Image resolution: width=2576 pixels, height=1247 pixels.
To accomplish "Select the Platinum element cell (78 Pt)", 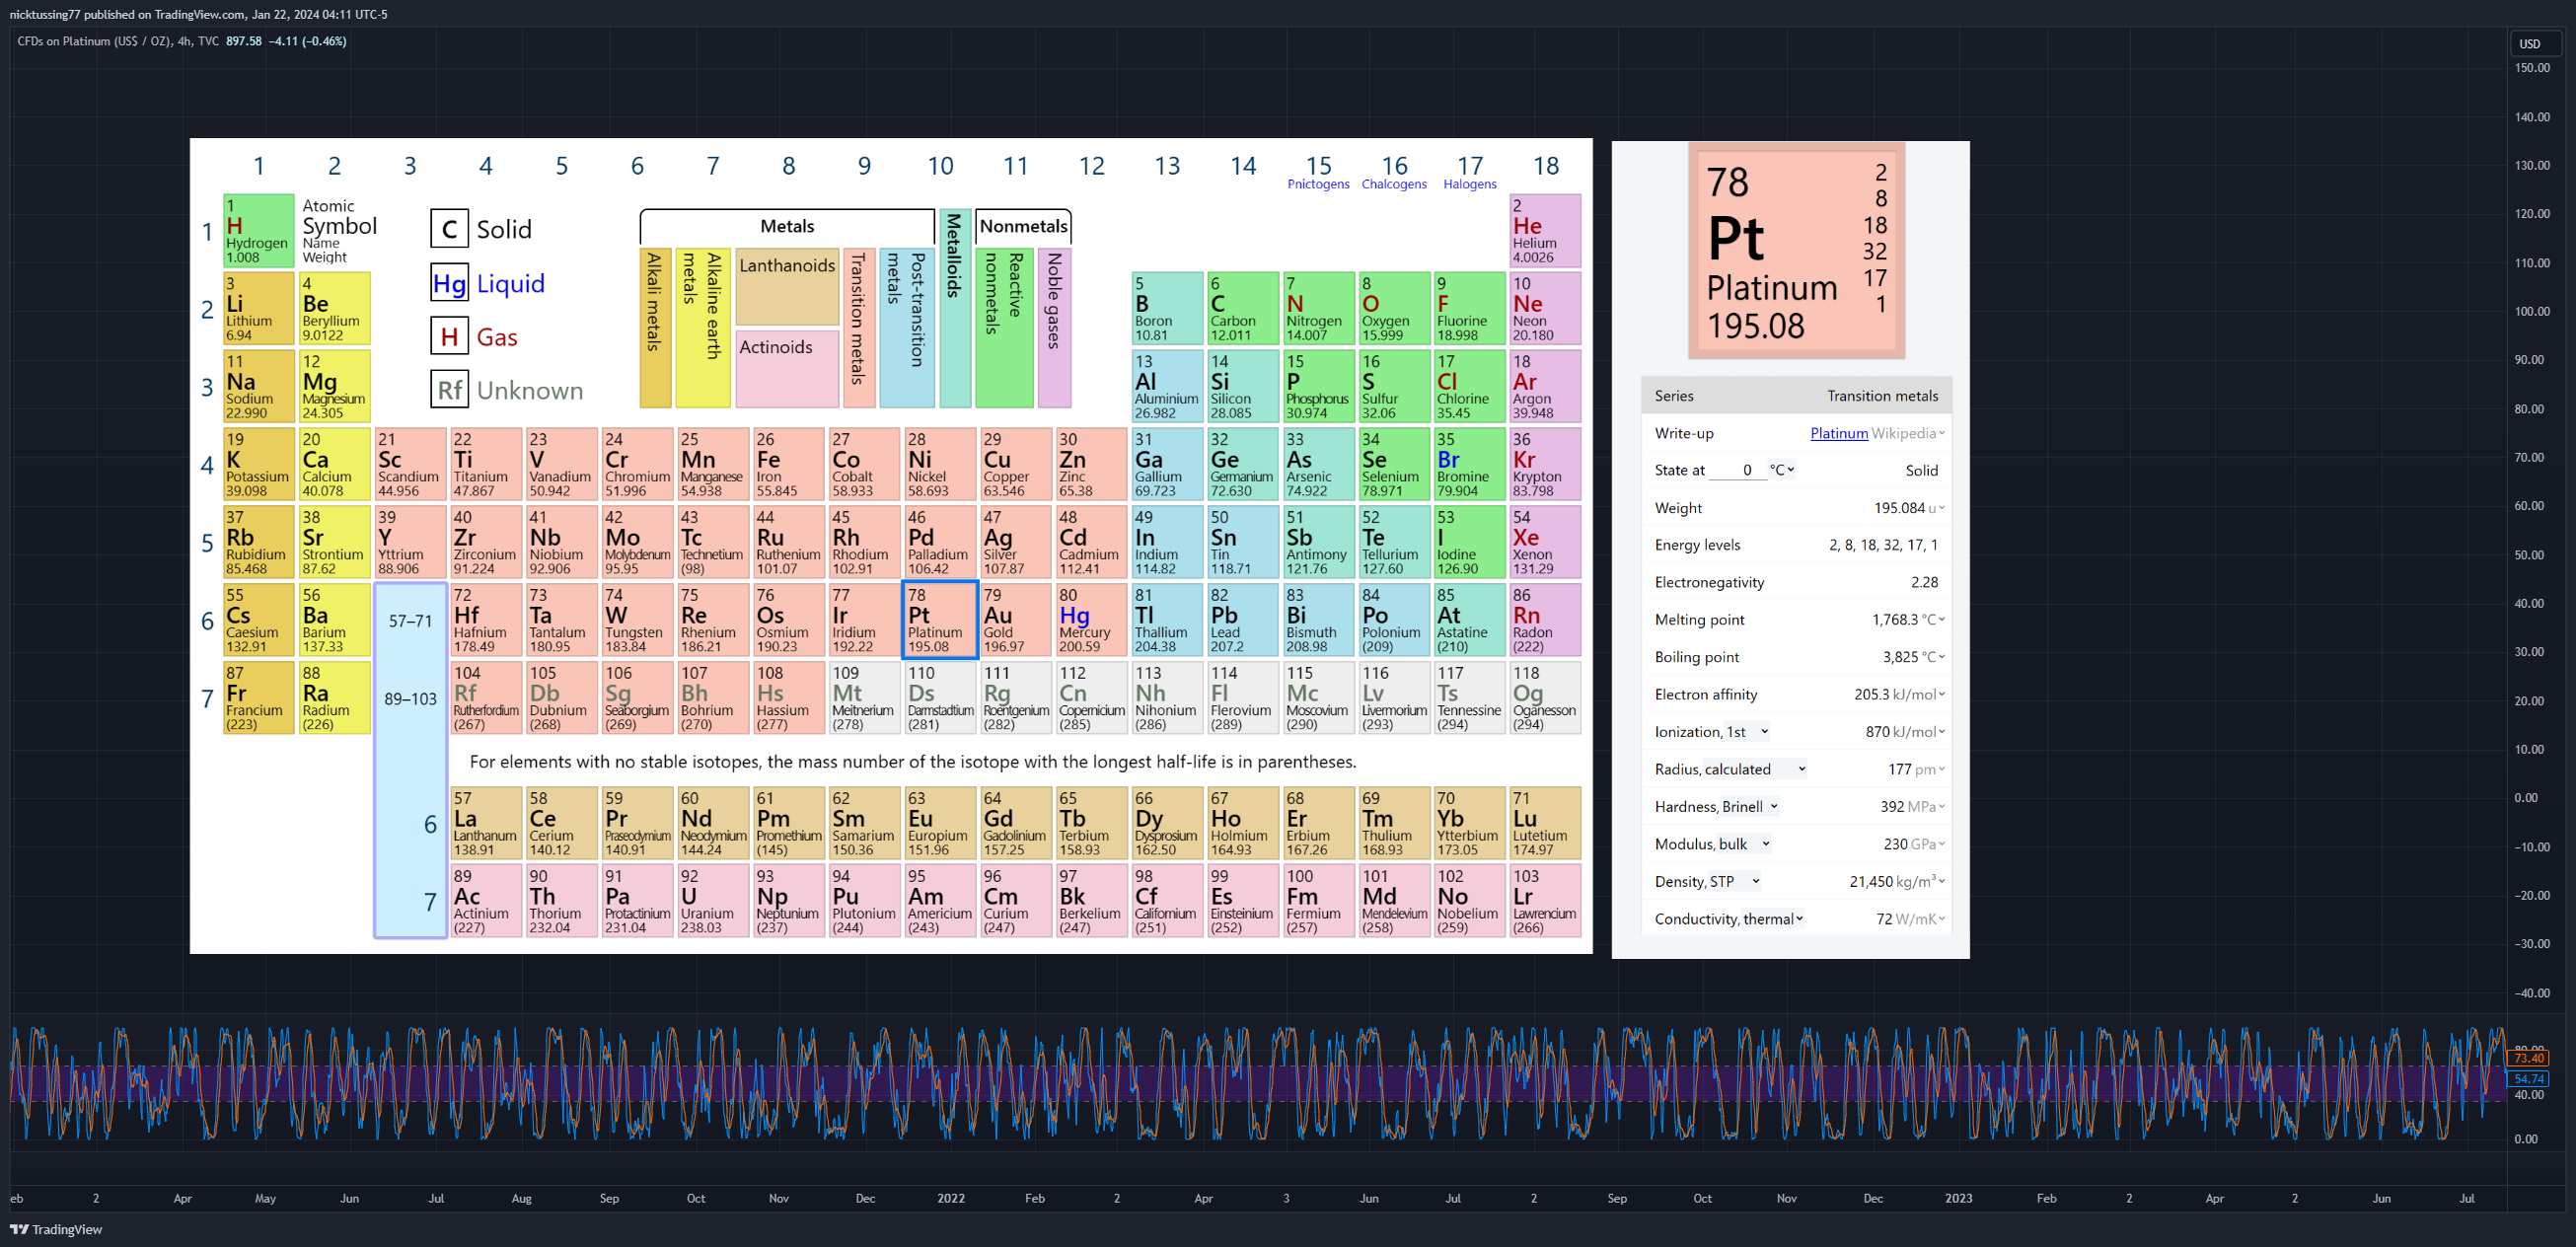I will [939, 620].
